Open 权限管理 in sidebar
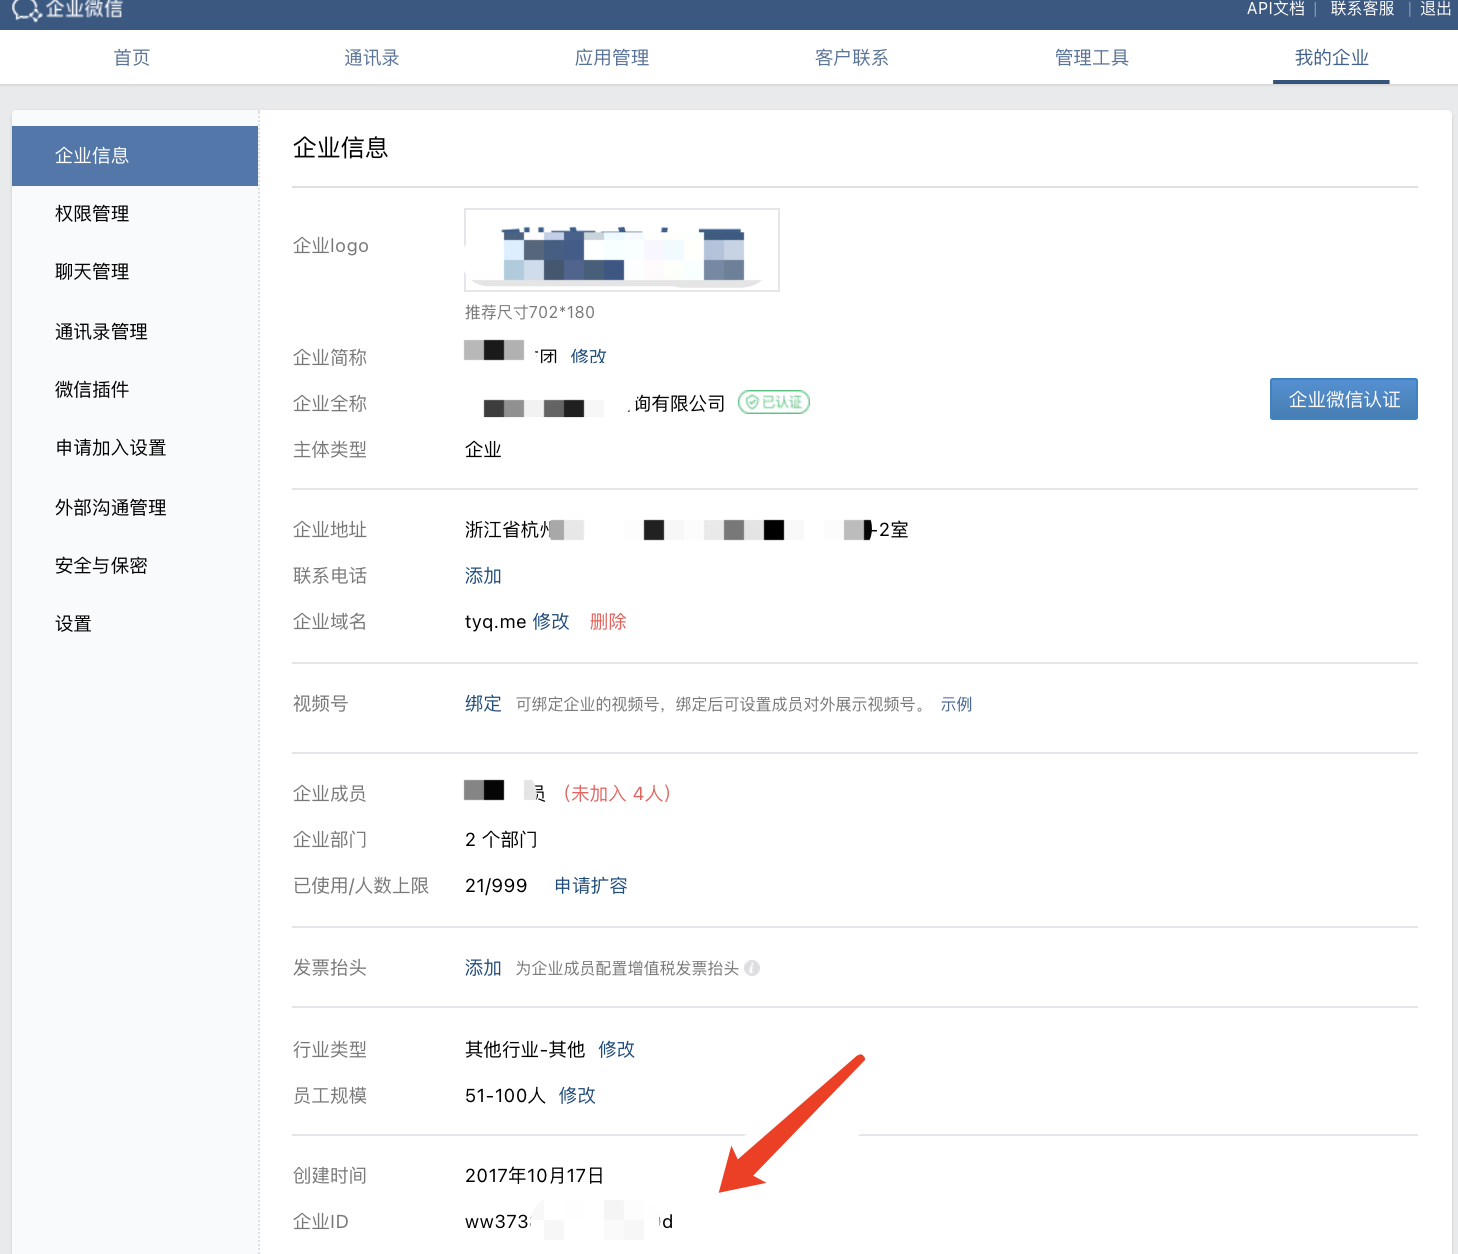Viewport: 1458px width, 1254px height. 92,214
